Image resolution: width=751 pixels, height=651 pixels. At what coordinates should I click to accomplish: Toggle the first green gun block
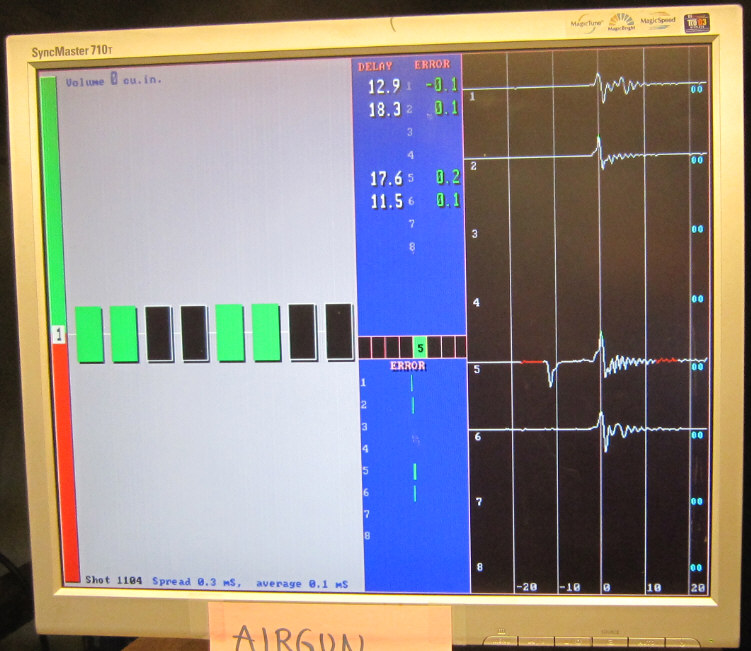click(x=89, y=334)
